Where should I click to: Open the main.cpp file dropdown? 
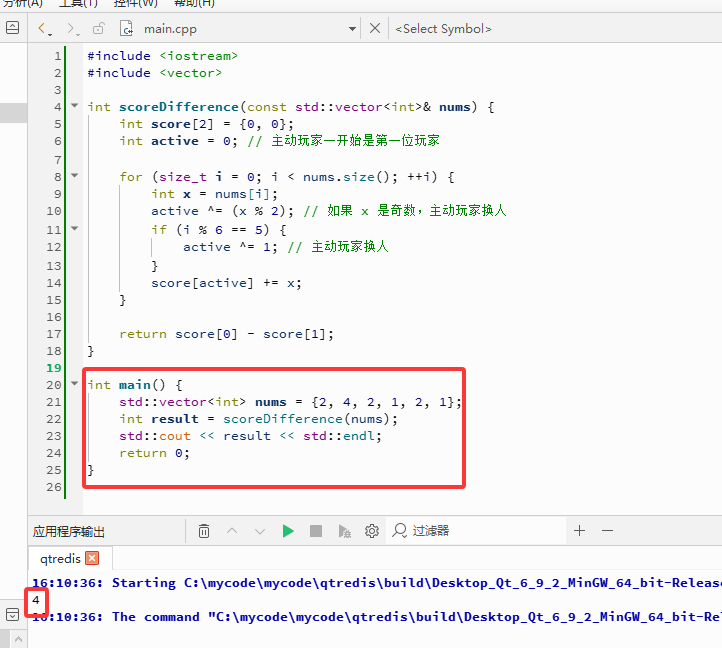pyautogui.click(x=352, y=29)
